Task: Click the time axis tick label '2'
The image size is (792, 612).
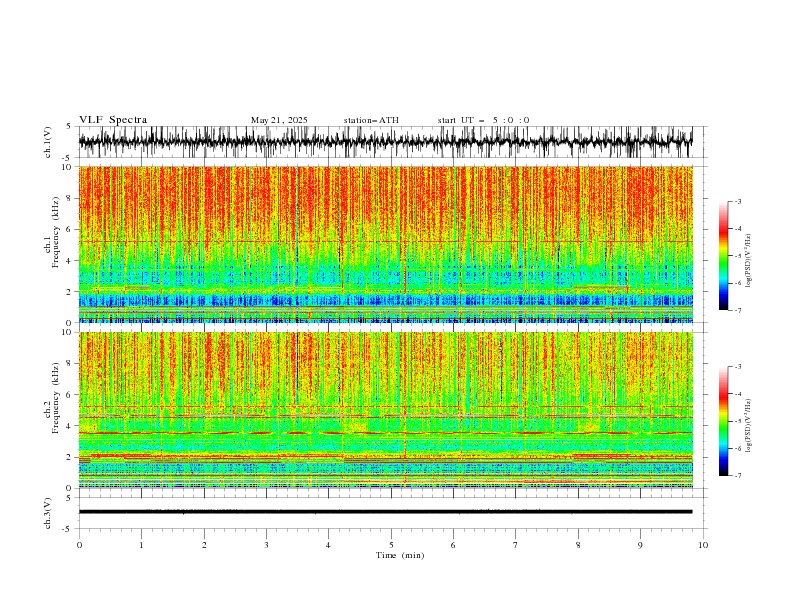Action: [x=204, y=545]
